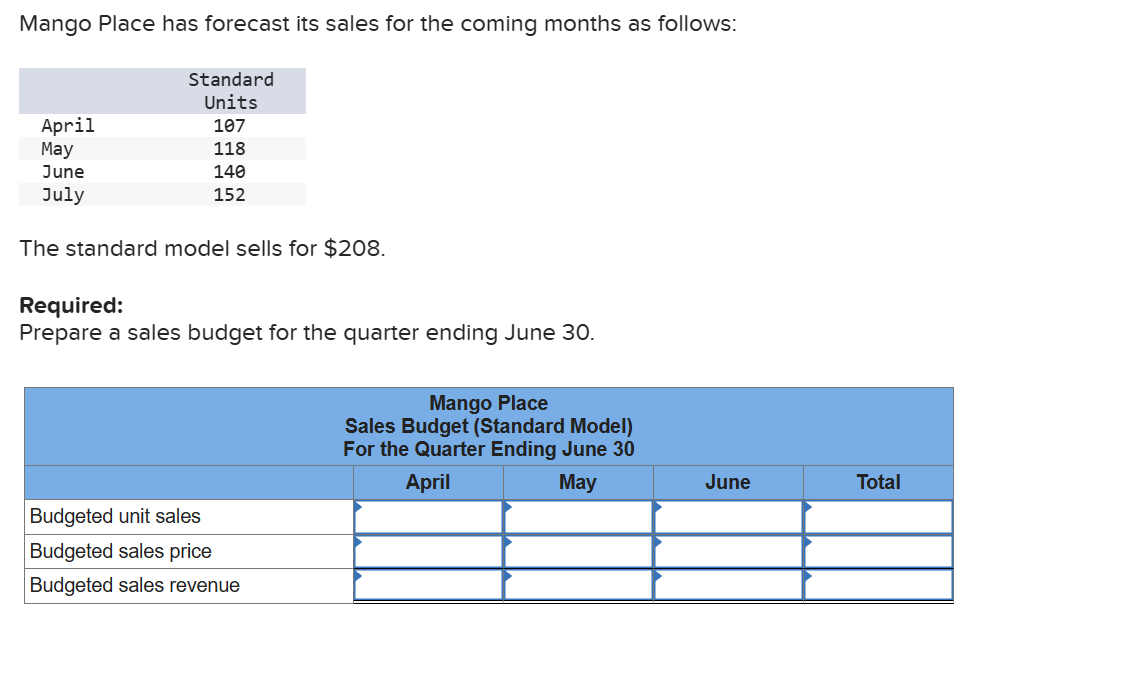The image size is (1144, 684).
Task: Select May budgeted unit sales cell
Action: (578, 517)
